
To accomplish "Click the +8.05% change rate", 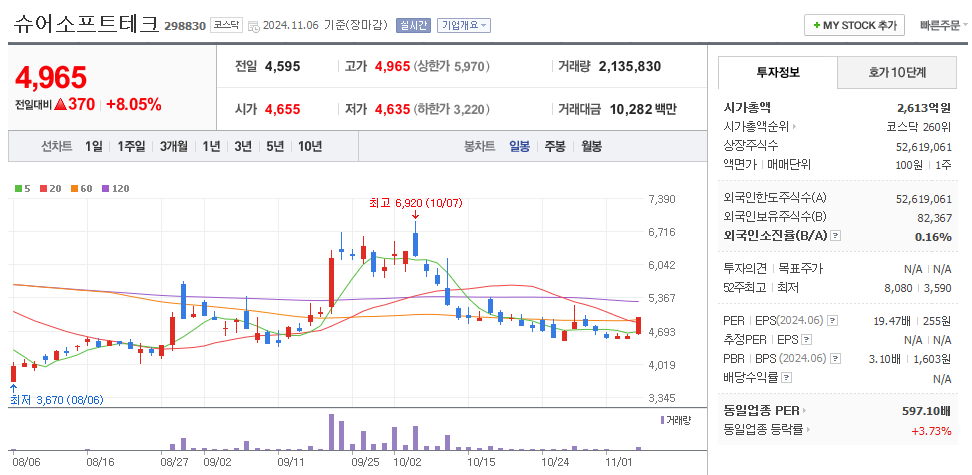I will click(134, 105).
